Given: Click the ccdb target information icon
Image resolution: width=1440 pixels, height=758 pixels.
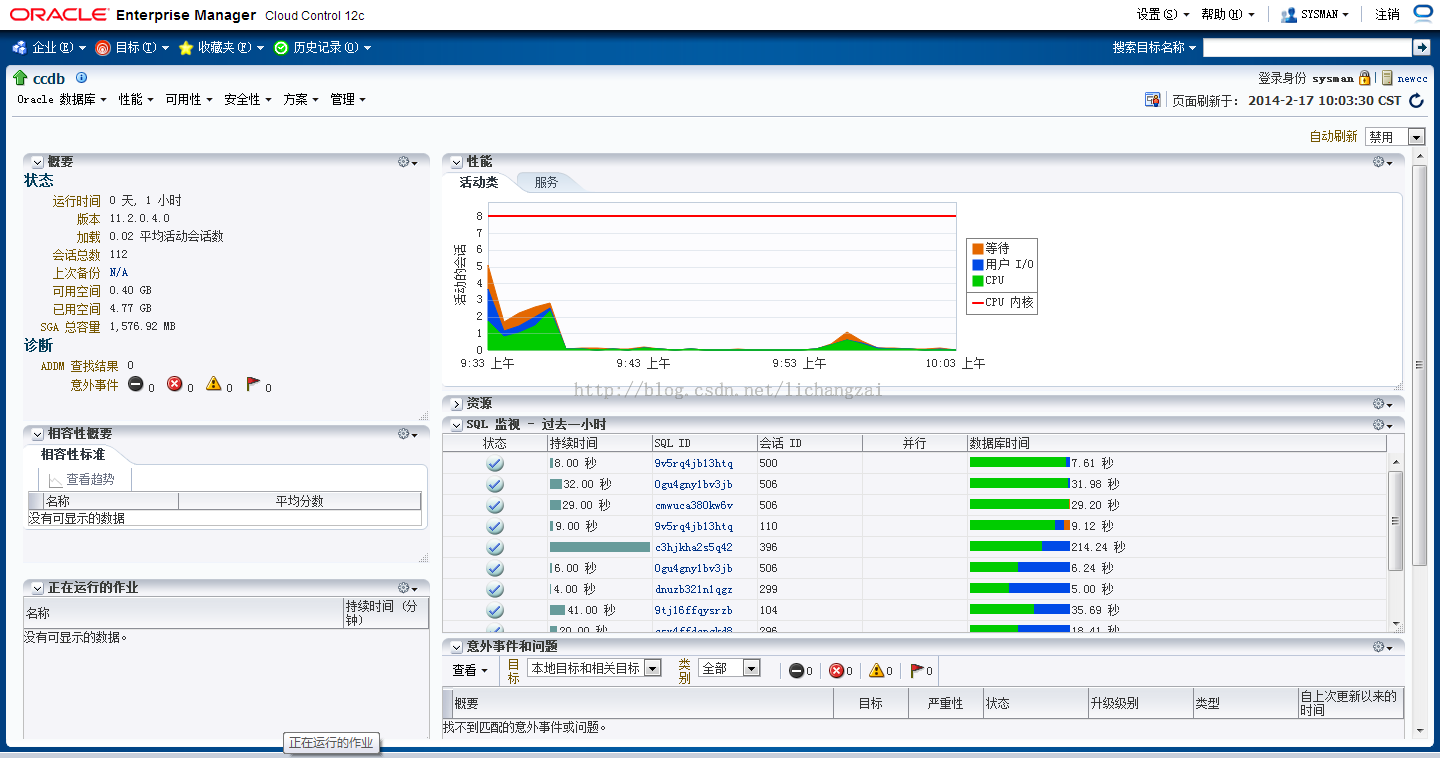Looking at the screenshot, I should click(x=82, y=78).
